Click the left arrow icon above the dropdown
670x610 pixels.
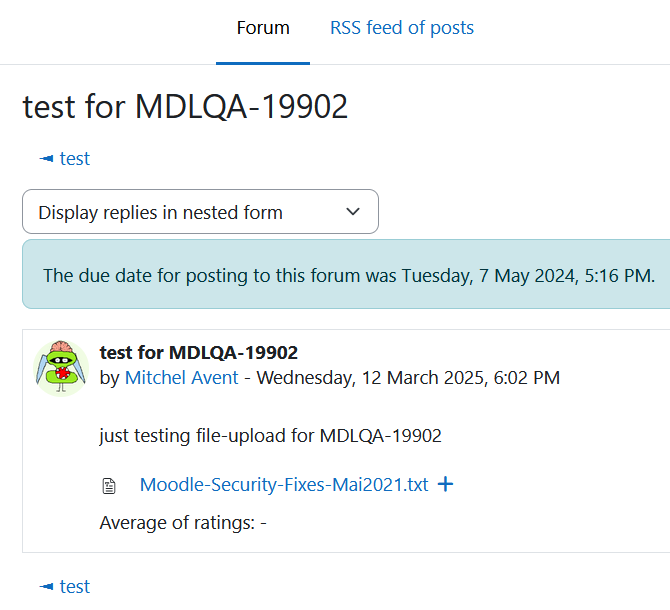point(46,159)
